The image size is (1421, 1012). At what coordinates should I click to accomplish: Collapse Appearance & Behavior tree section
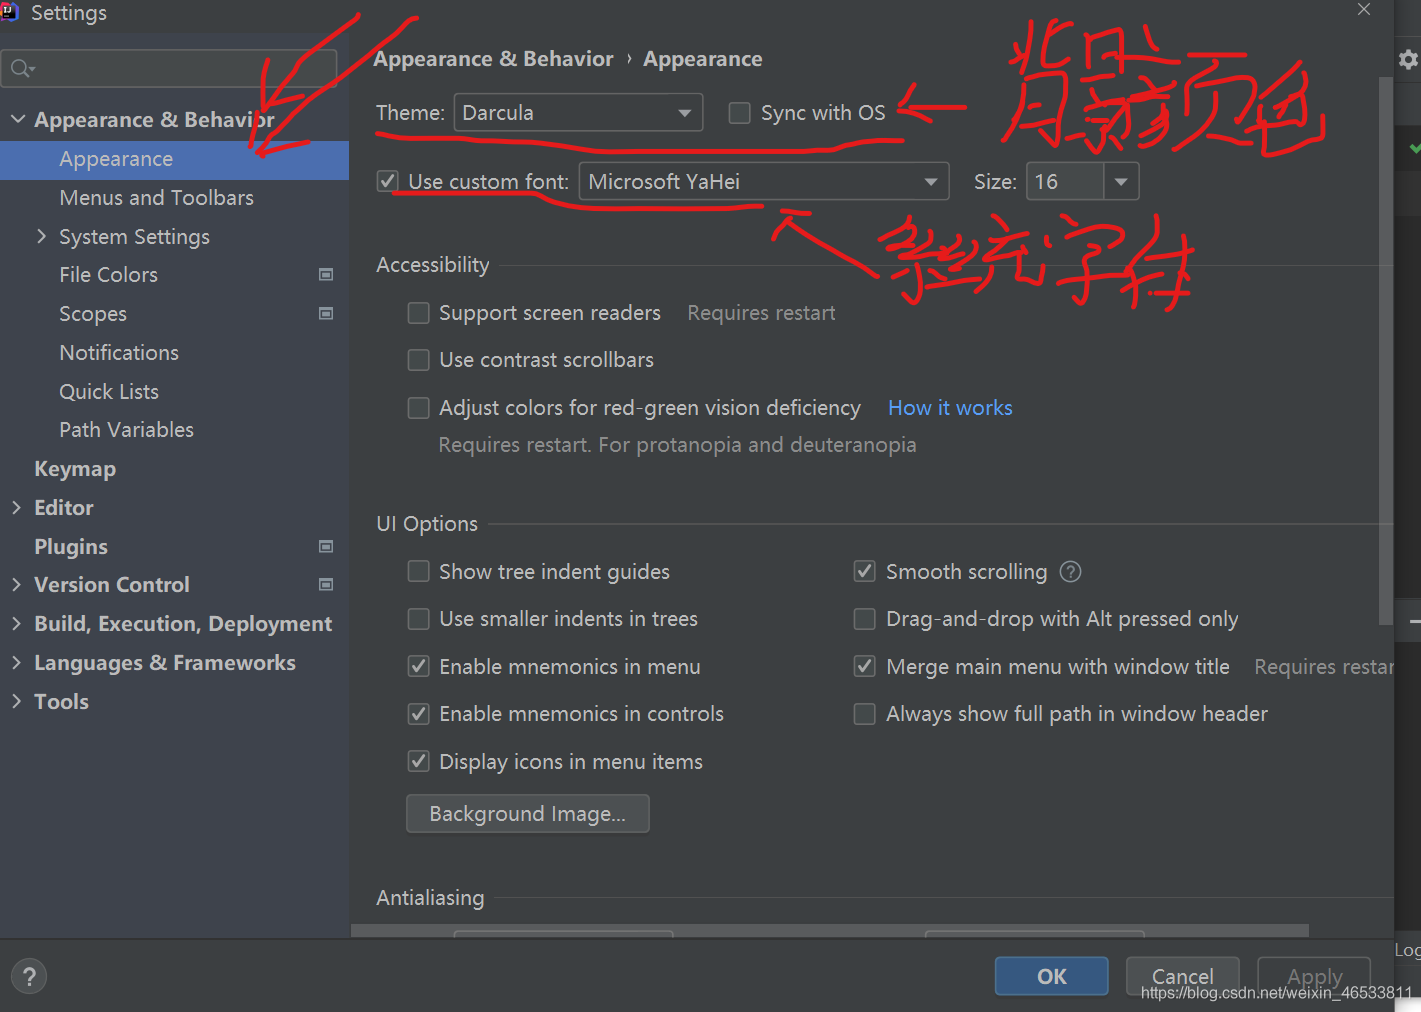coord(18,119)
